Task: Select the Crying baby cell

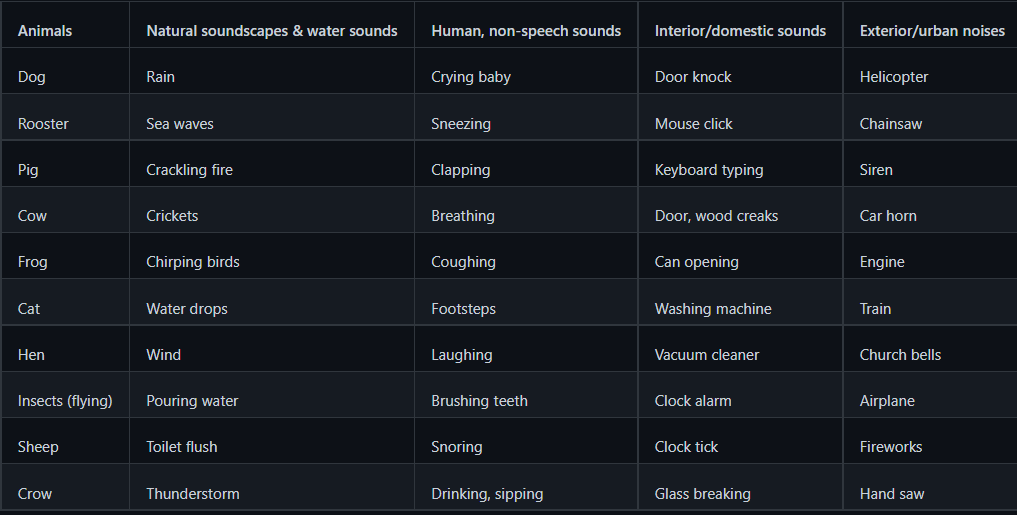Action: tap(471, 77)
